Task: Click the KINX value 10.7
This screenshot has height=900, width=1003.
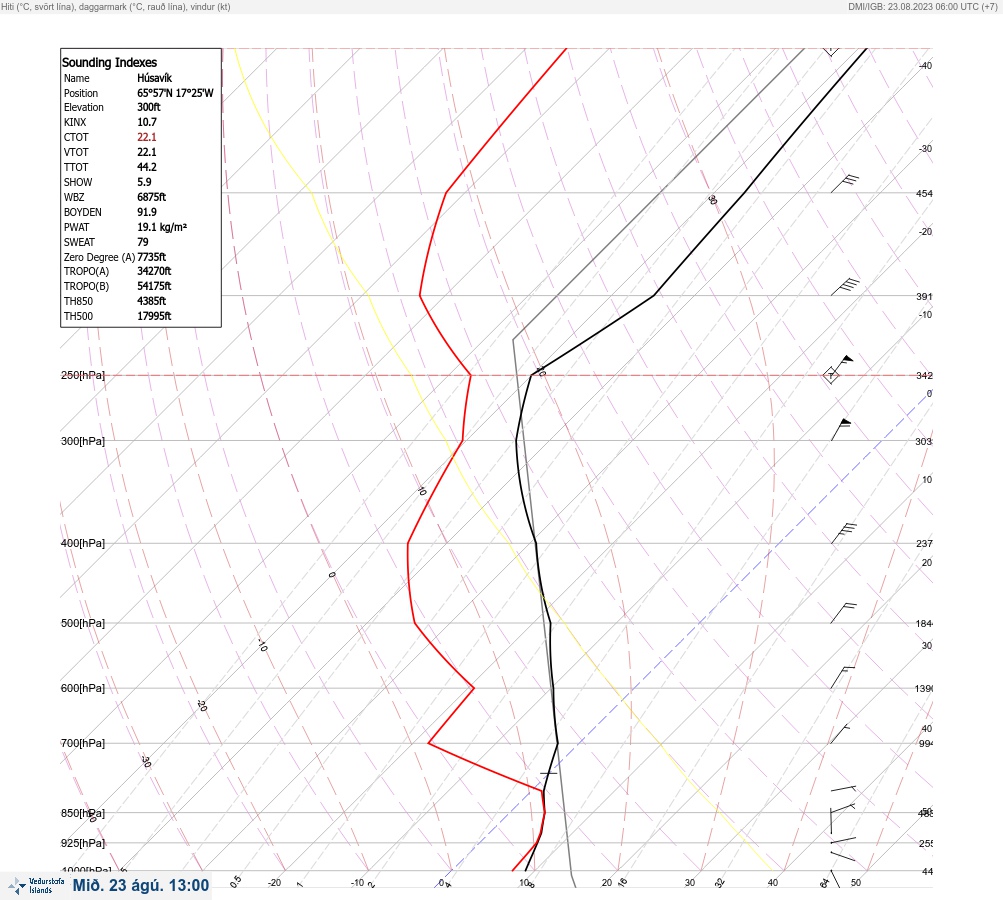Action: coord(147,122)
